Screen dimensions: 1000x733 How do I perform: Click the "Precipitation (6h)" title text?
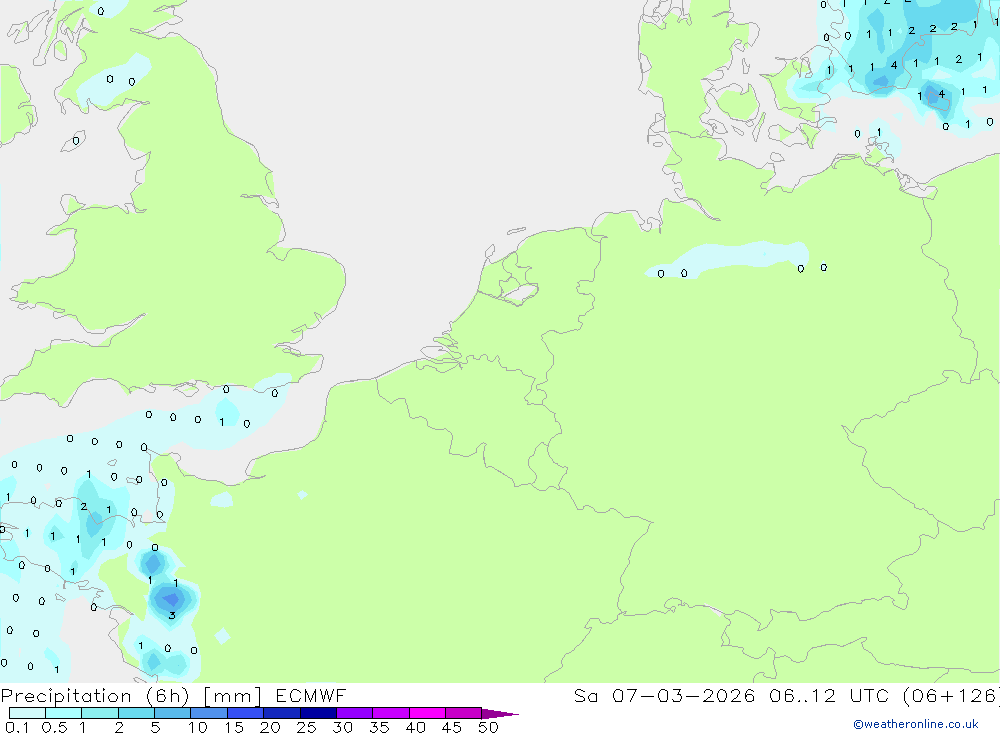[95, 696]
